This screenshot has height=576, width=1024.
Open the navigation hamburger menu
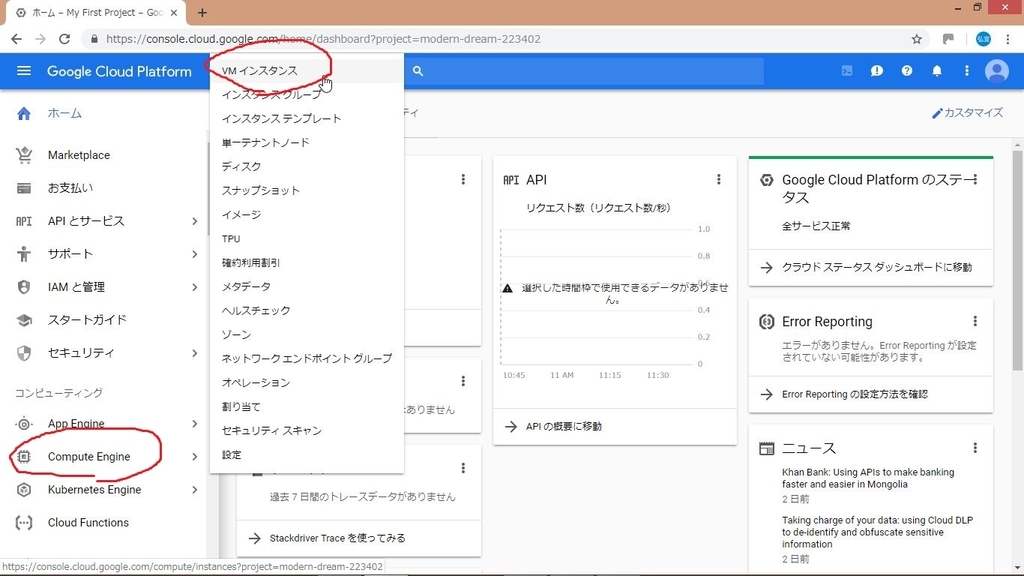24,71
